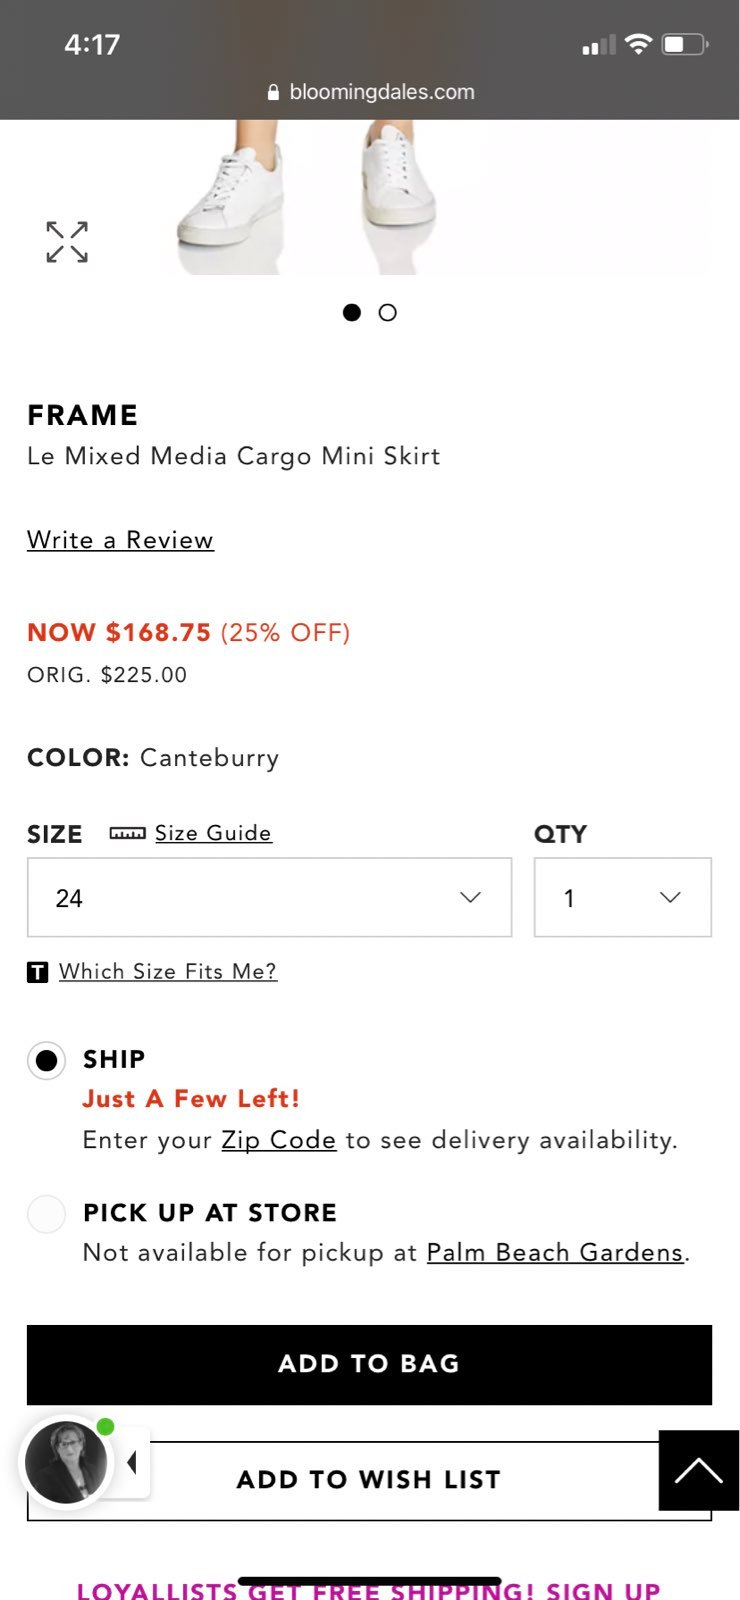Click the Zip Code link
Screen dimensions: 740x1600
pyautogui.click(x=279, y=1140)
